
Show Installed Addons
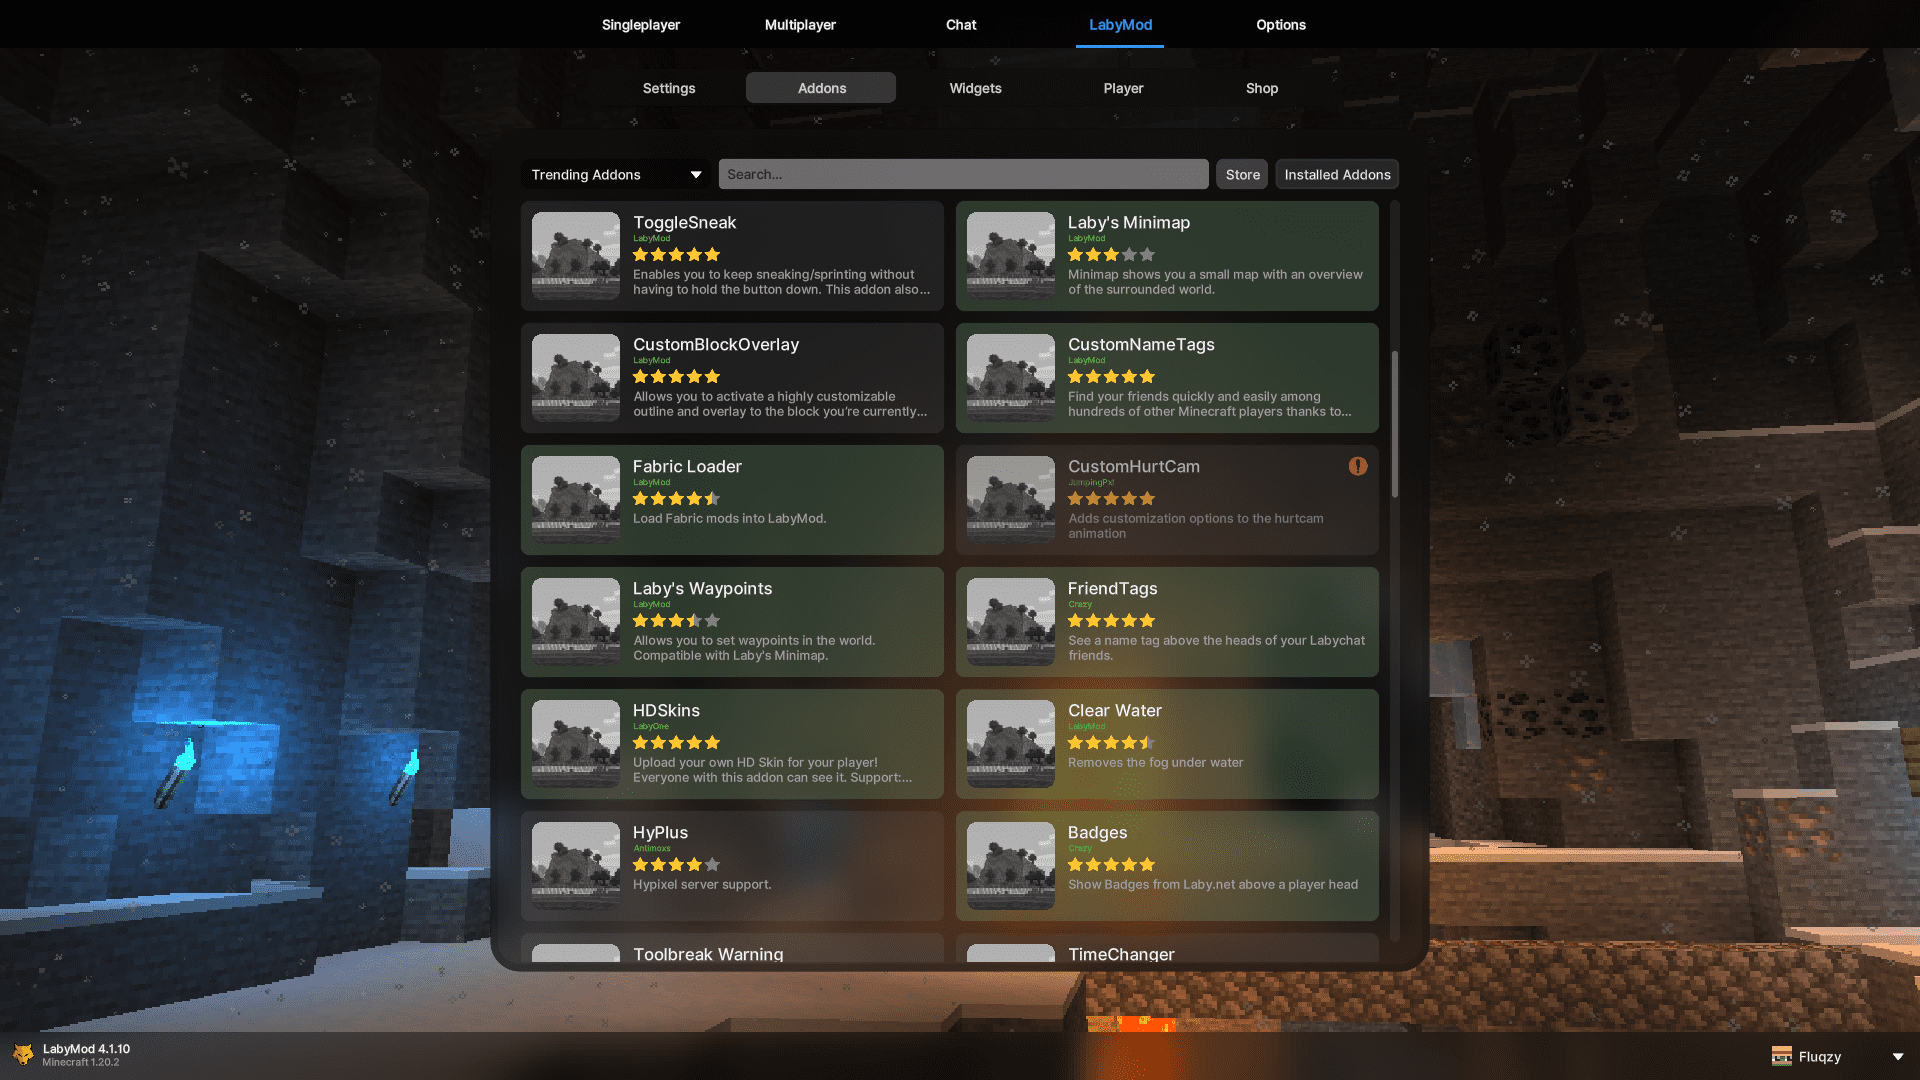click(x=1337, y=174)
